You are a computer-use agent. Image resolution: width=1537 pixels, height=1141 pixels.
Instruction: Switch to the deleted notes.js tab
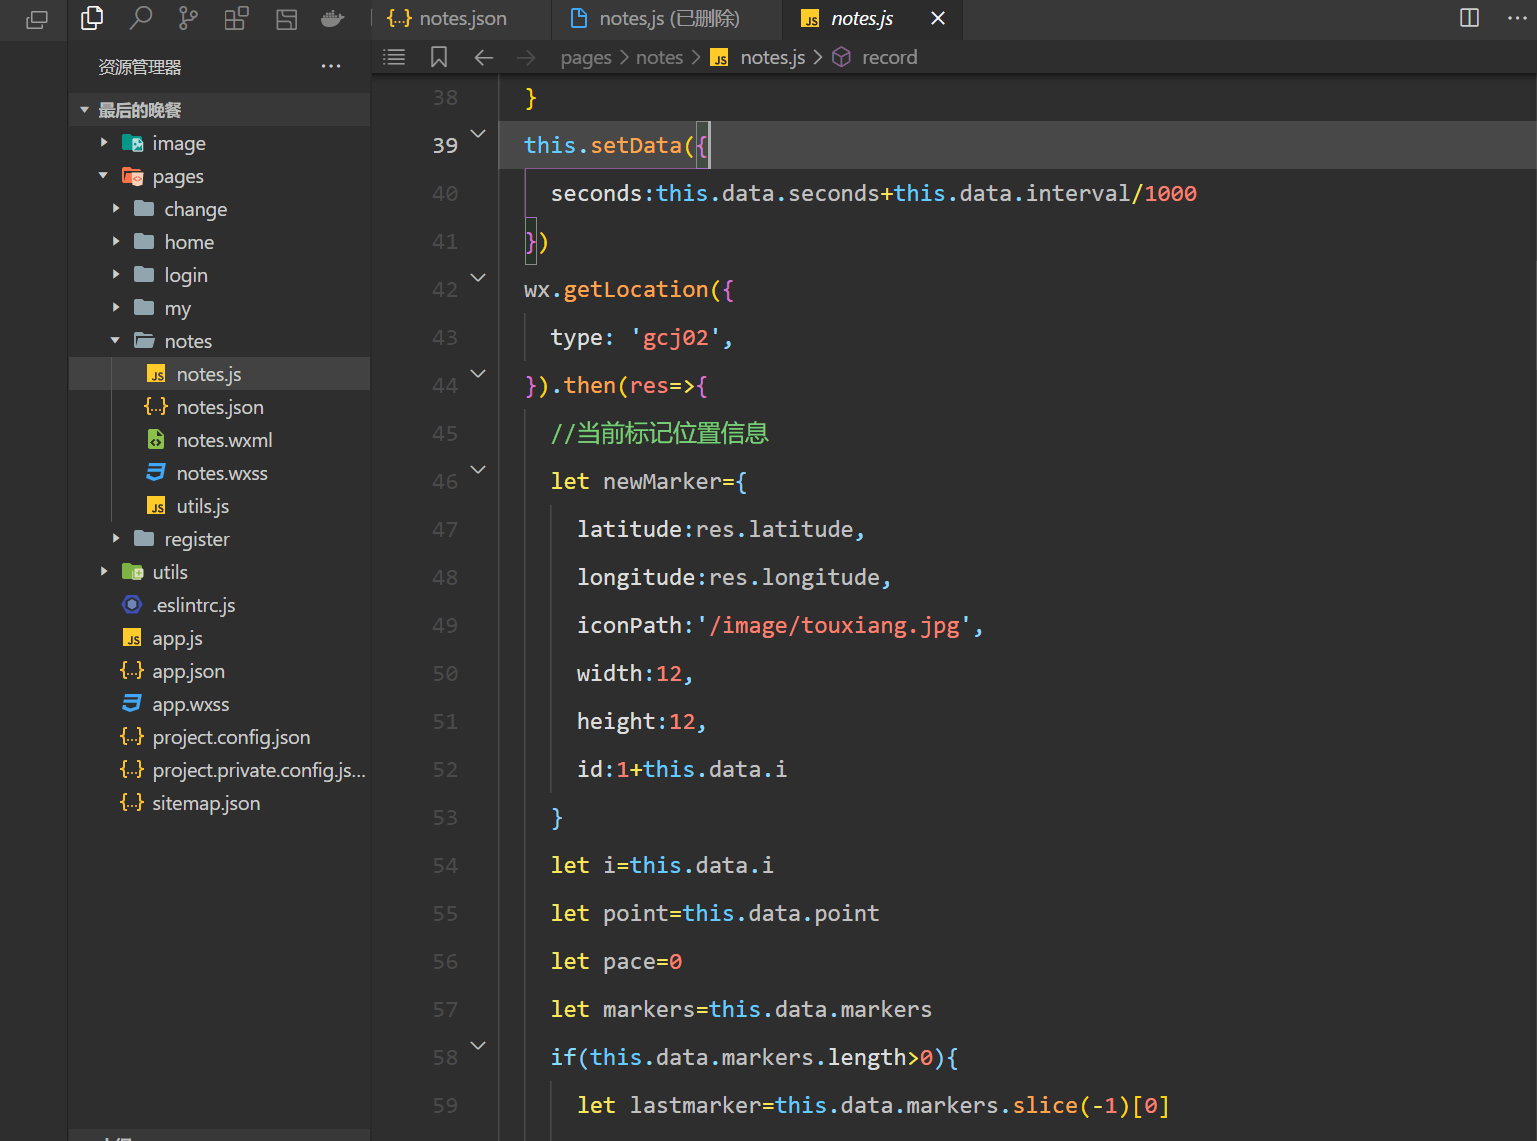pos(668,19)
